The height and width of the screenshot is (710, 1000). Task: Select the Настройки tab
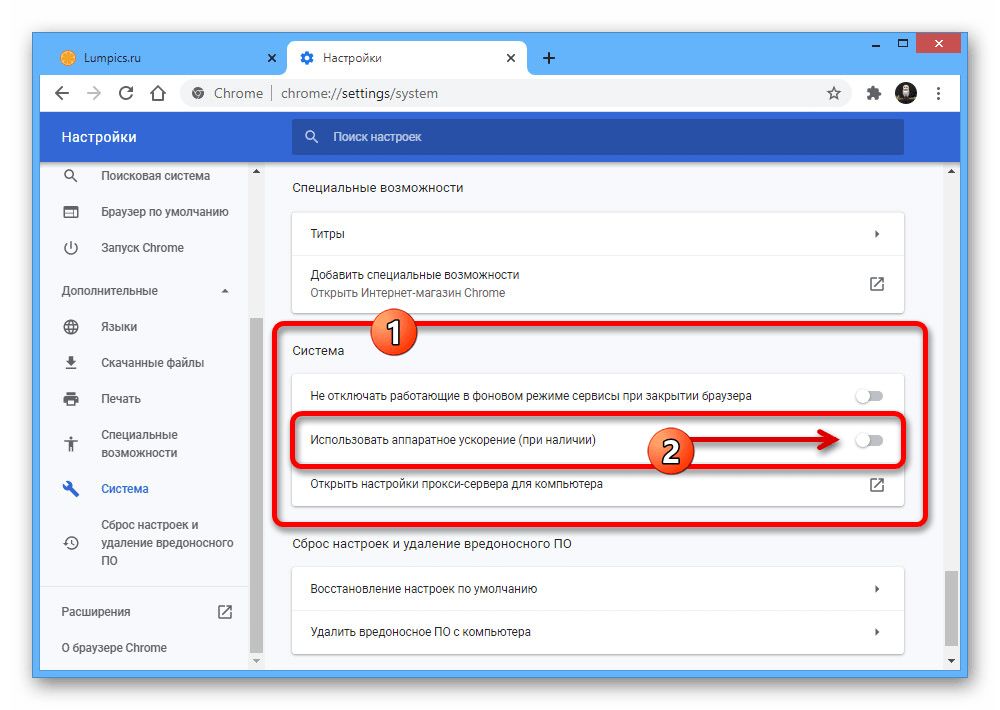coord(407,58)
